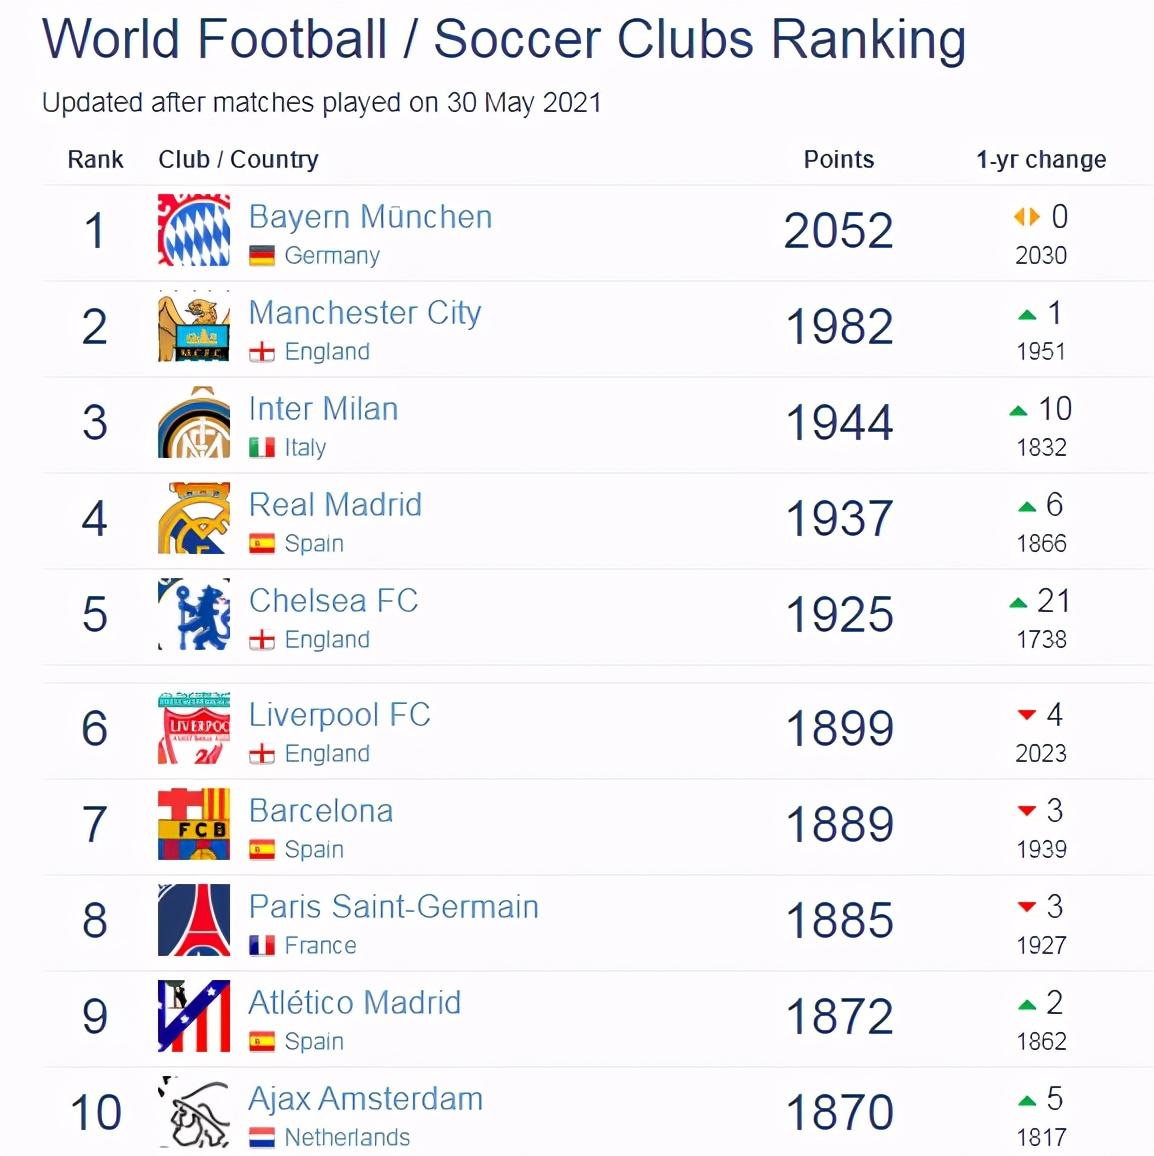Open the Bayern München club link
Viewport: 1154px width, 1156px height.
(x=370, y=217)
